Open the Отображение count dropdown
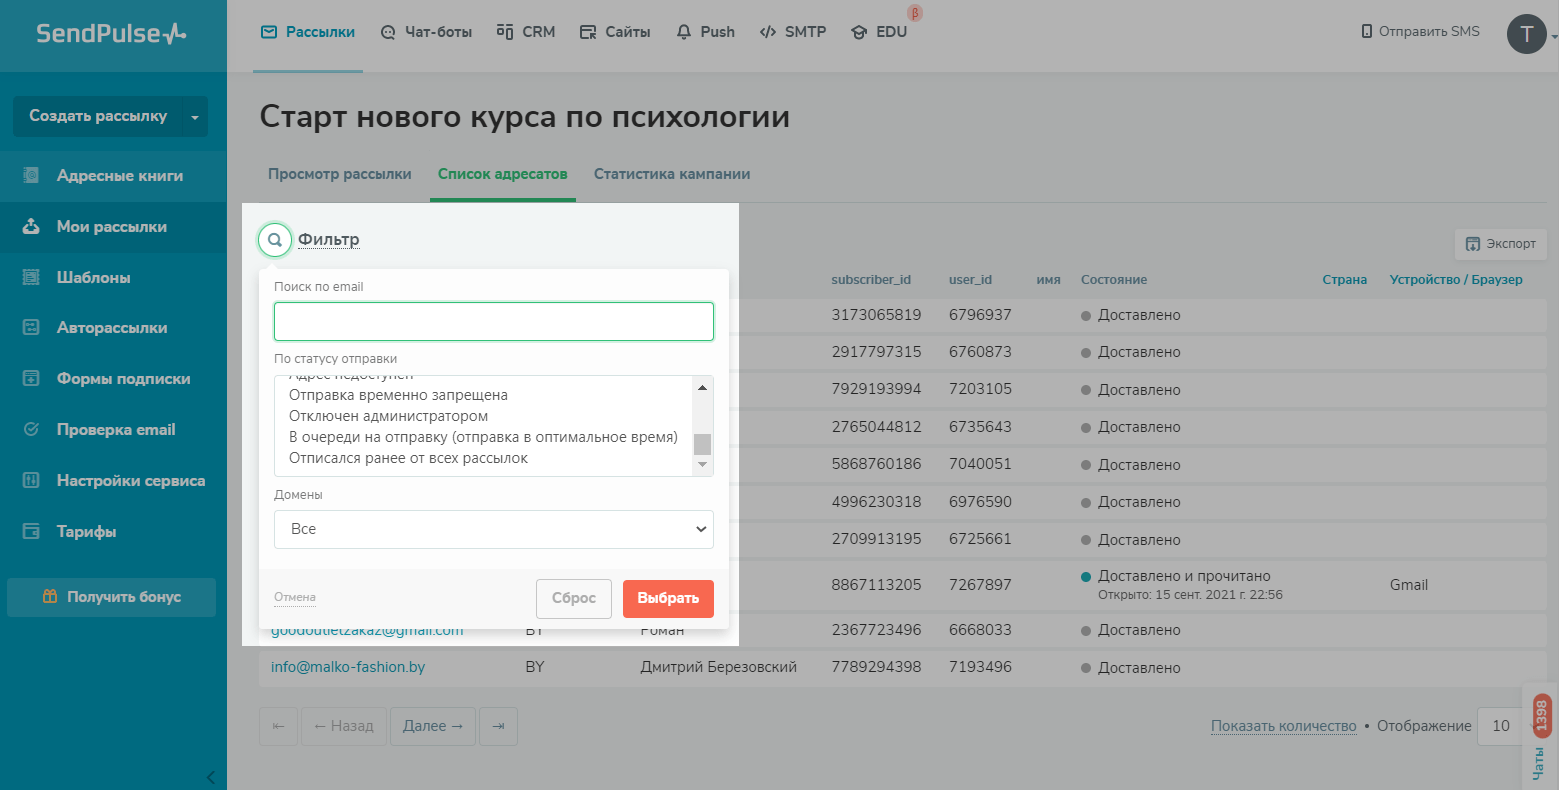Image resolution: width=1559 pixels, height=790 pixels. 1502,726
